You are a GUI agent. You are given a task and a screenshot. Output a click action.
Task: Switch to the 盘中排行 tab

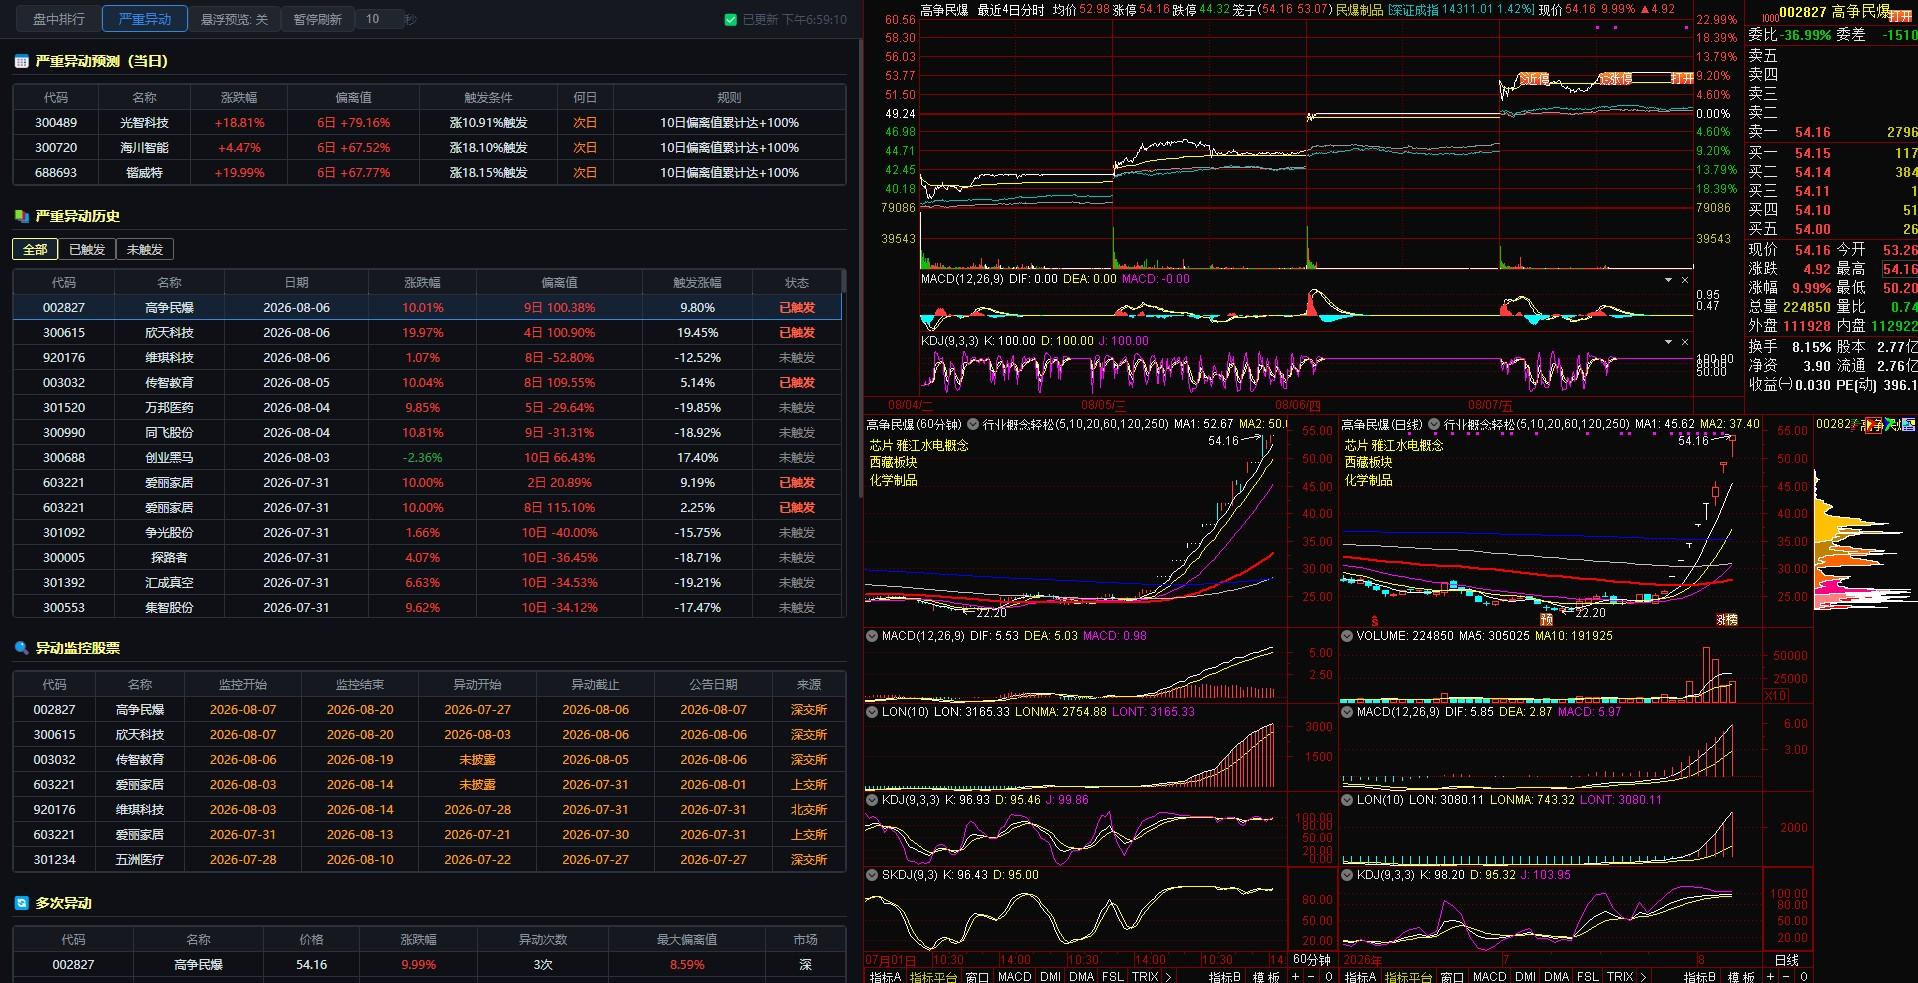[59, 19]
